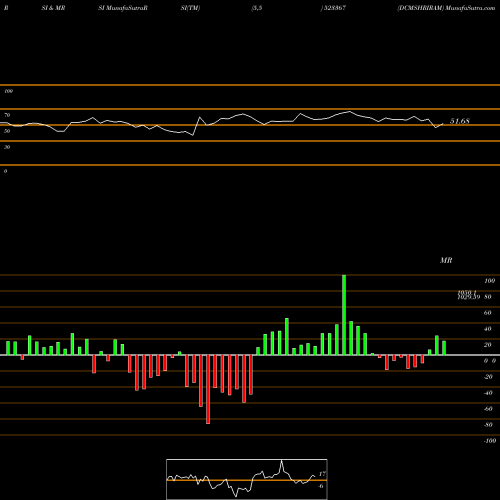Screen dimensions: 500x500
Task: Click the 'SI MunafaSutraR' header text
Action: click(123, 8)
